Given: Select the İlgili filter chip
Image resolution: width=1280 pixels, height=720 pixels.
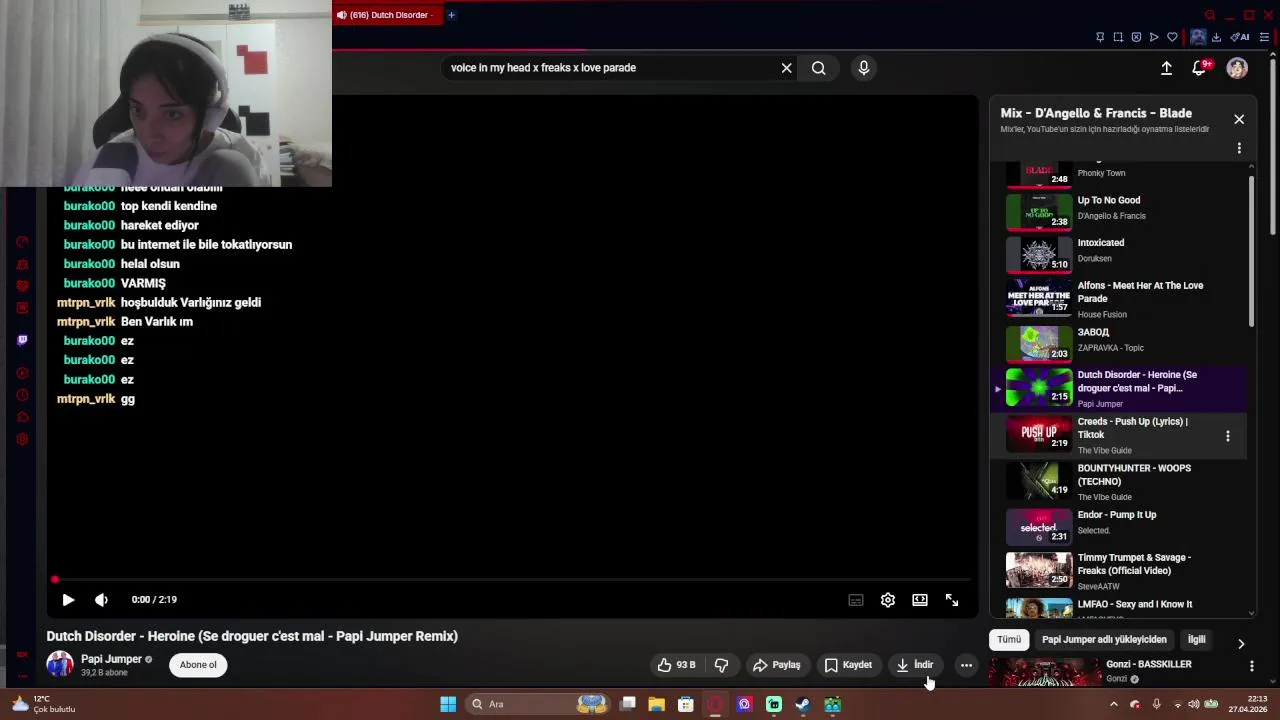Looking at the screenshot, I should pos(1196,640).
